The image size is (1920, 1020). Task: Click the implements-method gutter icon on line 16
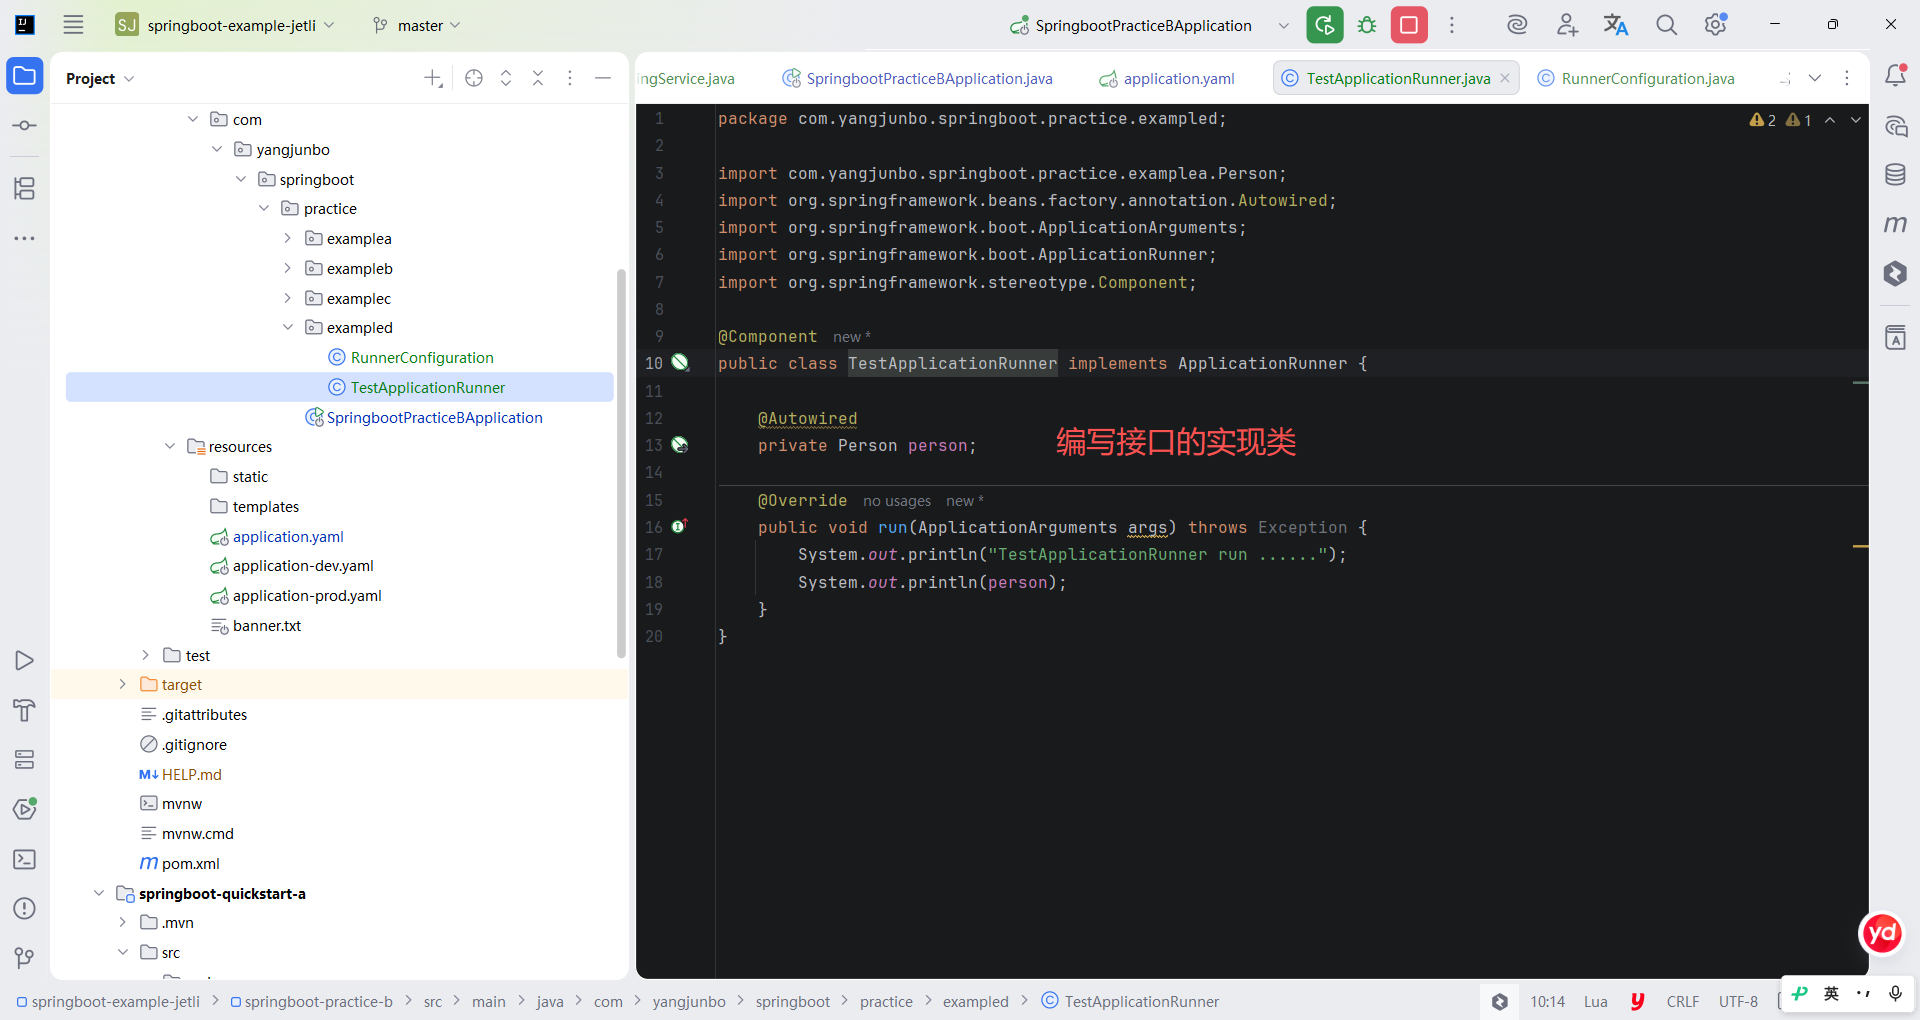[679, 526]
